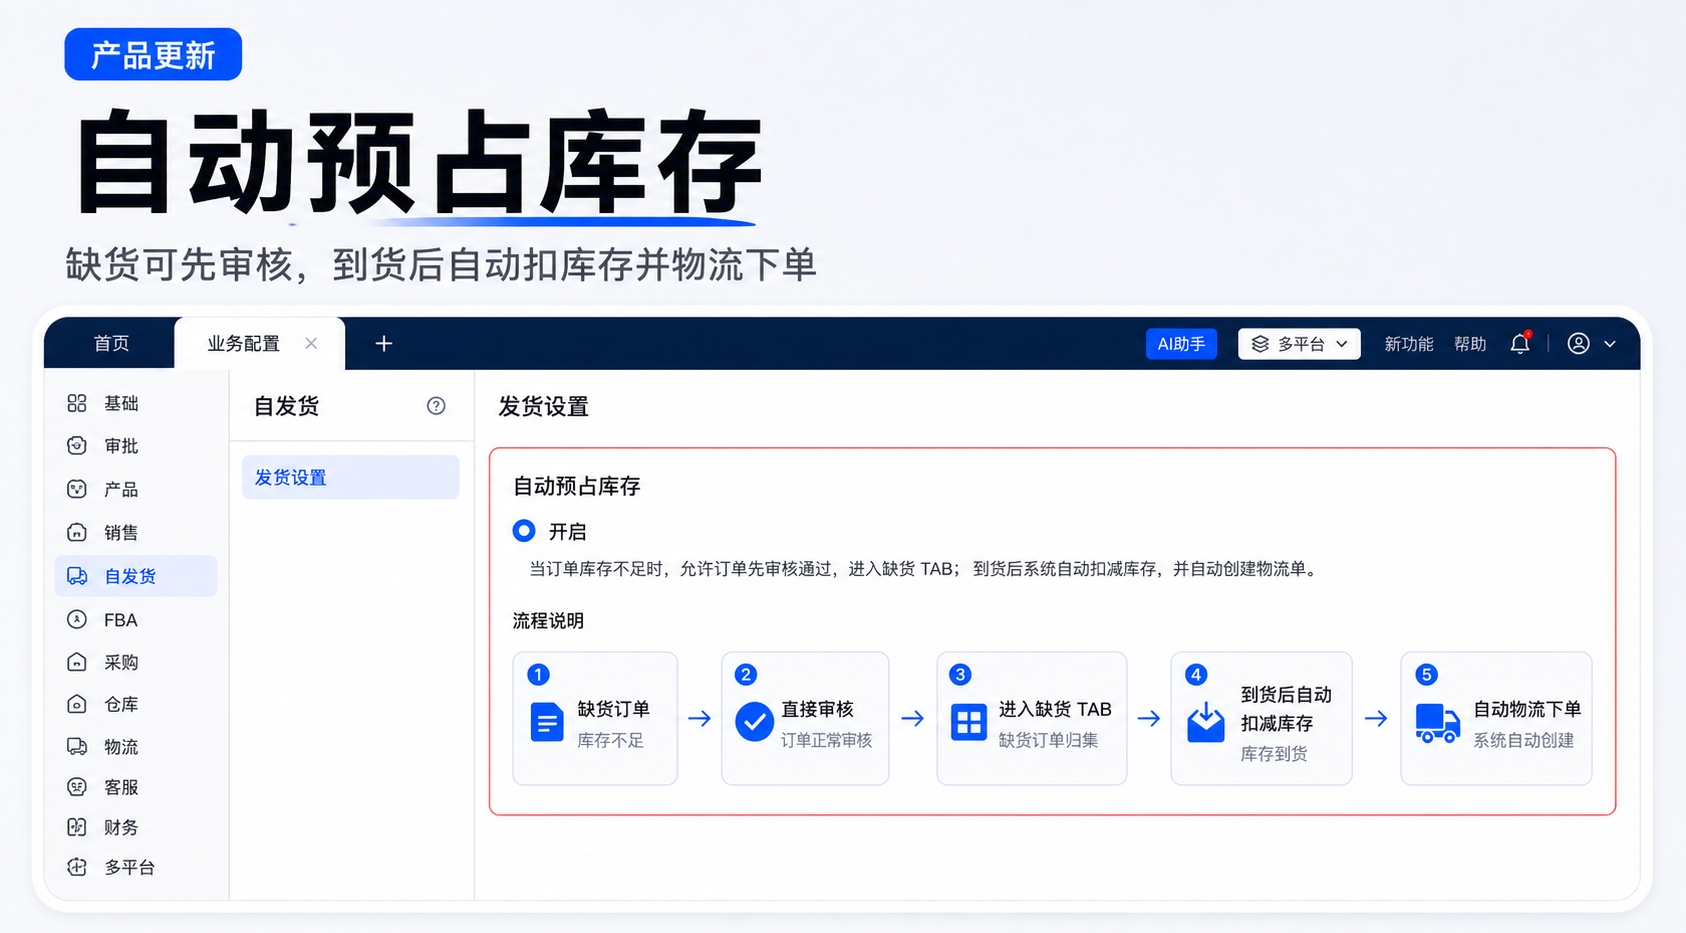1686x933 pixels.
Task: Open the 财务 menu item
Action: [x=121, y=827]
